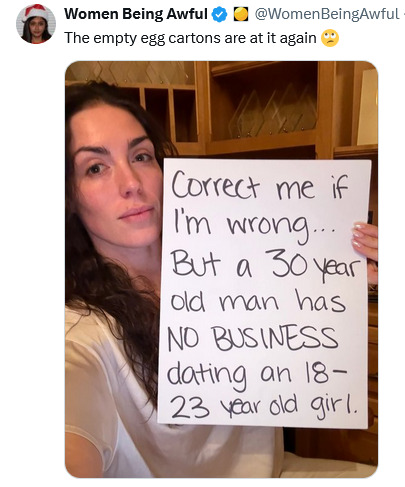This screenshot has width=405, height=487.
Task: Open the Women Being Awful display name
Action: coord(136,14)
